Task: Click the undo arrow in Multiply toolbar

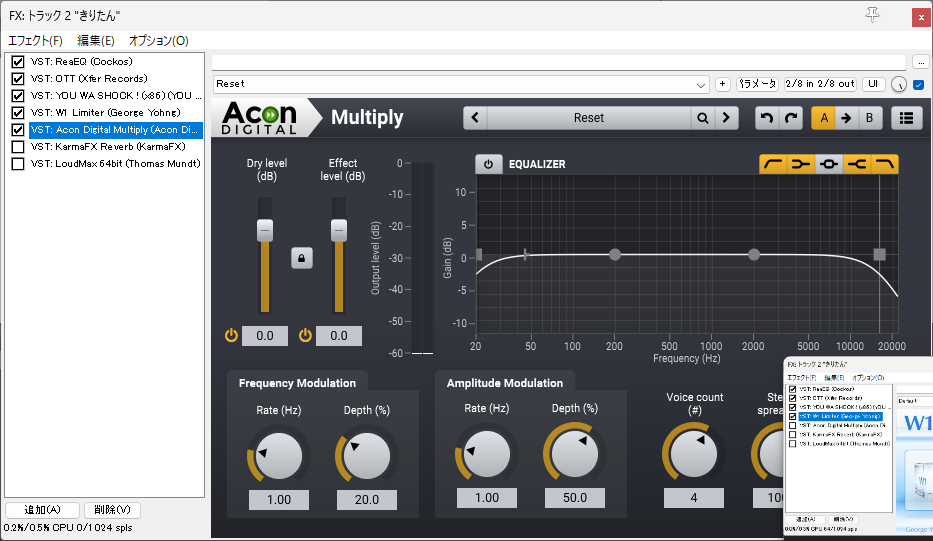Action: click(x=767, y=118)
